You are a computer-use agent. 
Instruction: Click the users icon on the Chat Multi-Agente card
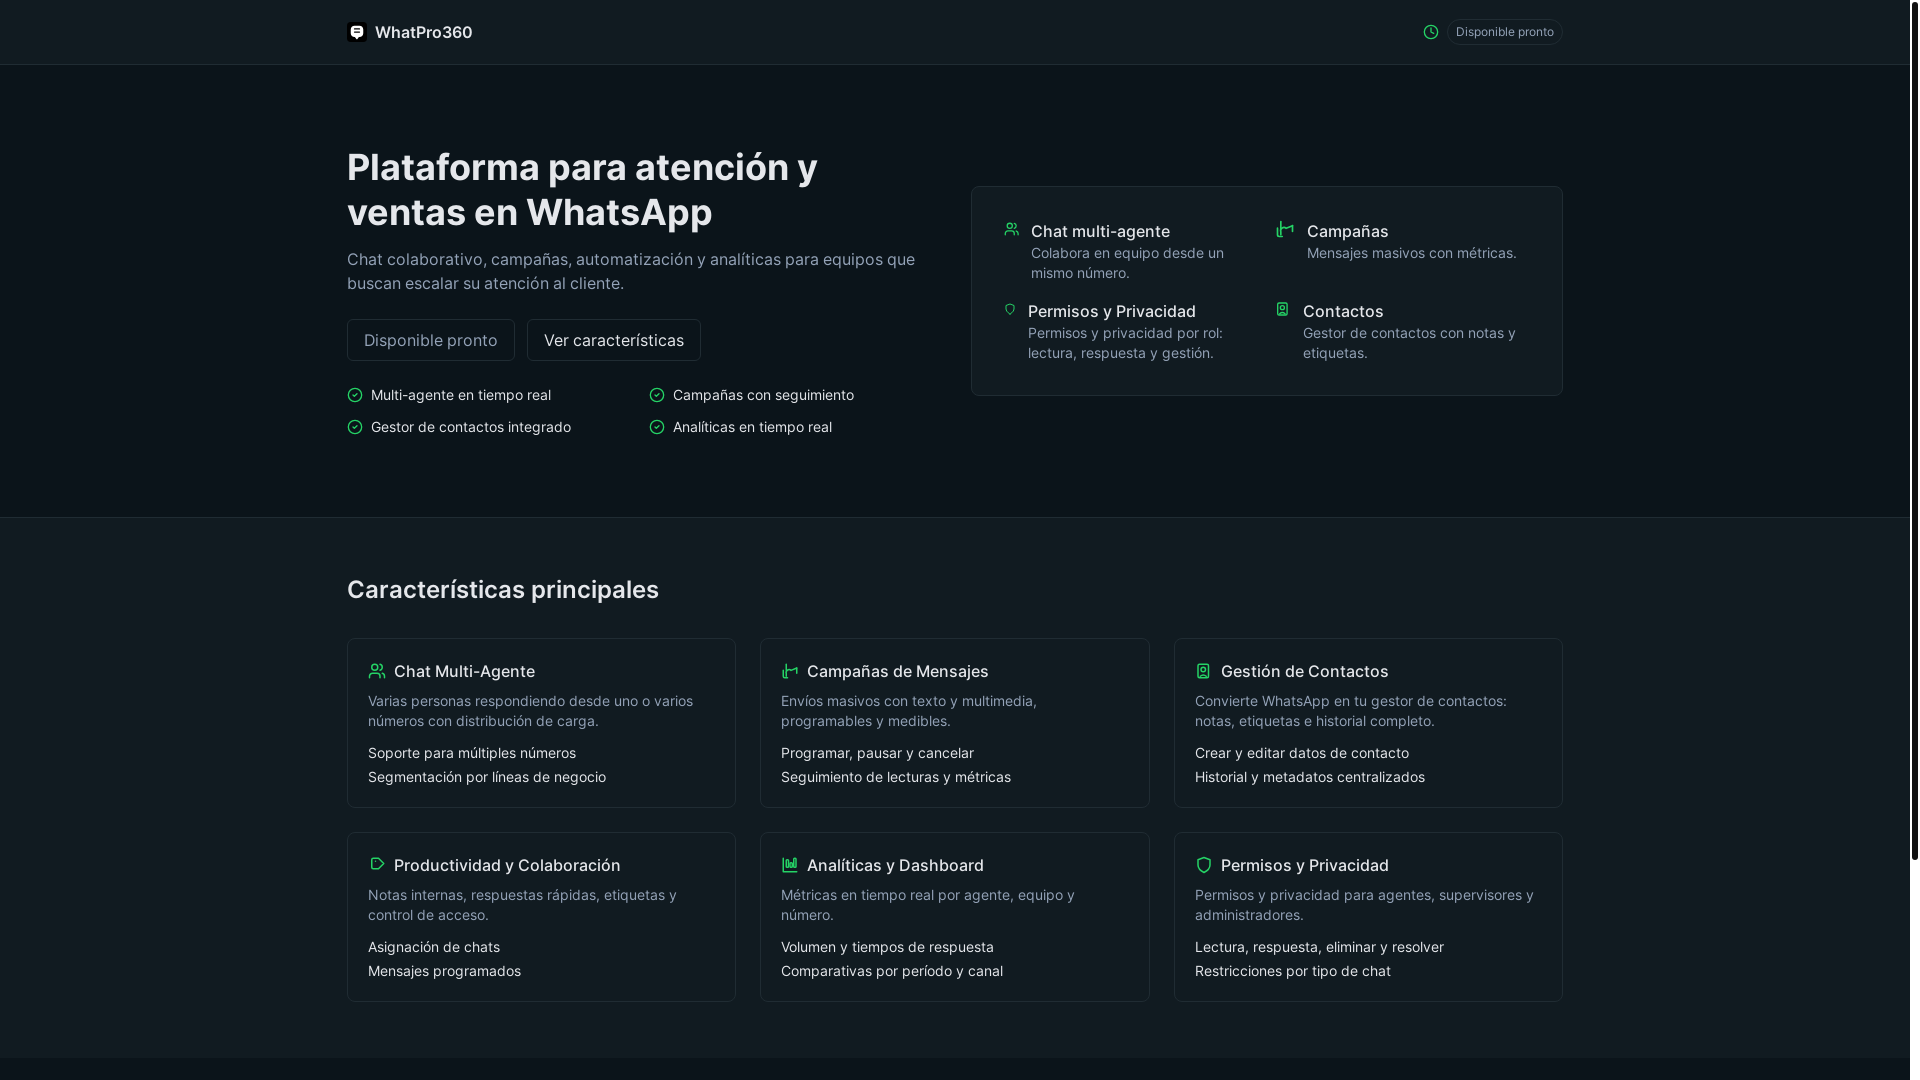[x=377, y=671]
